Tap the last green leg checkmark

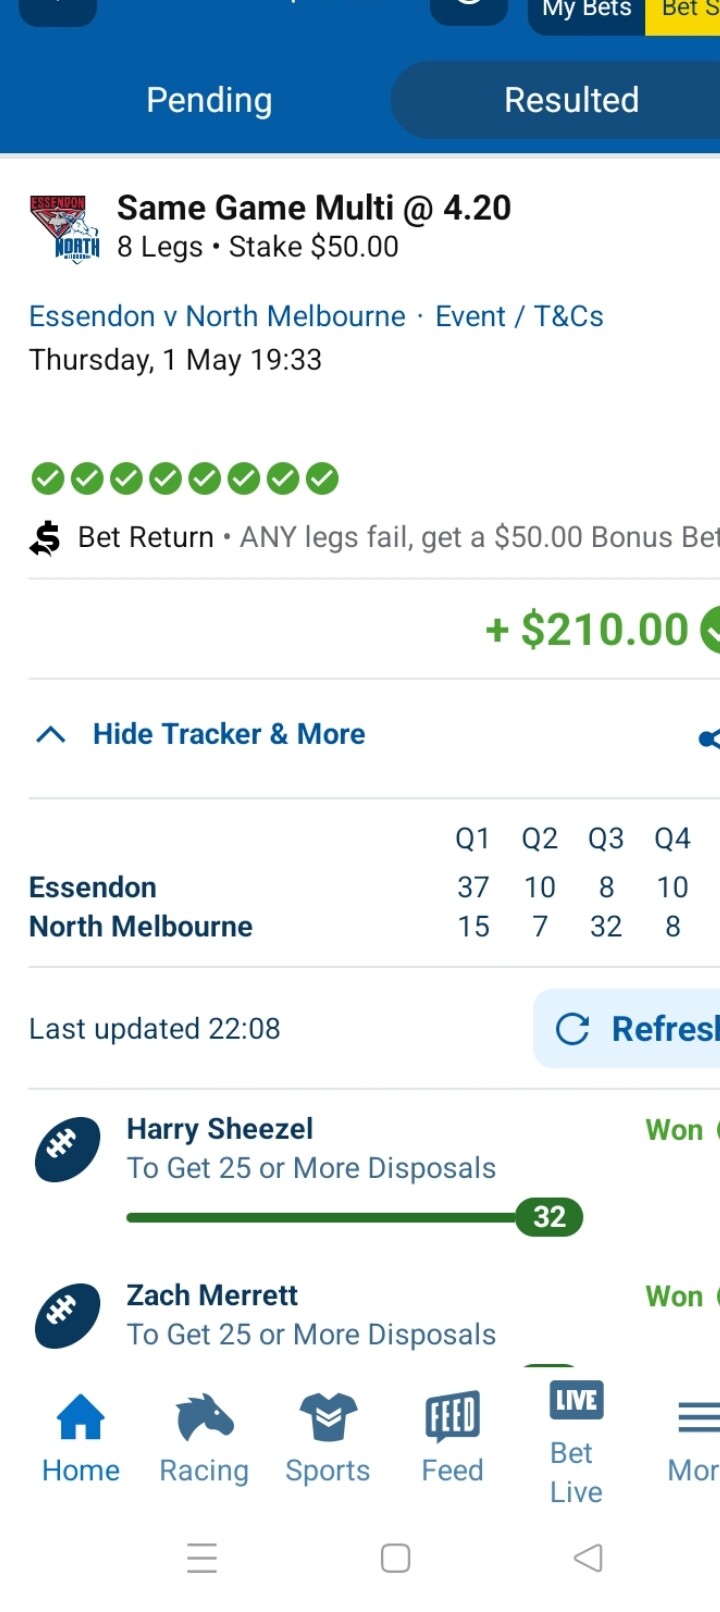click(x=322, y=479)
